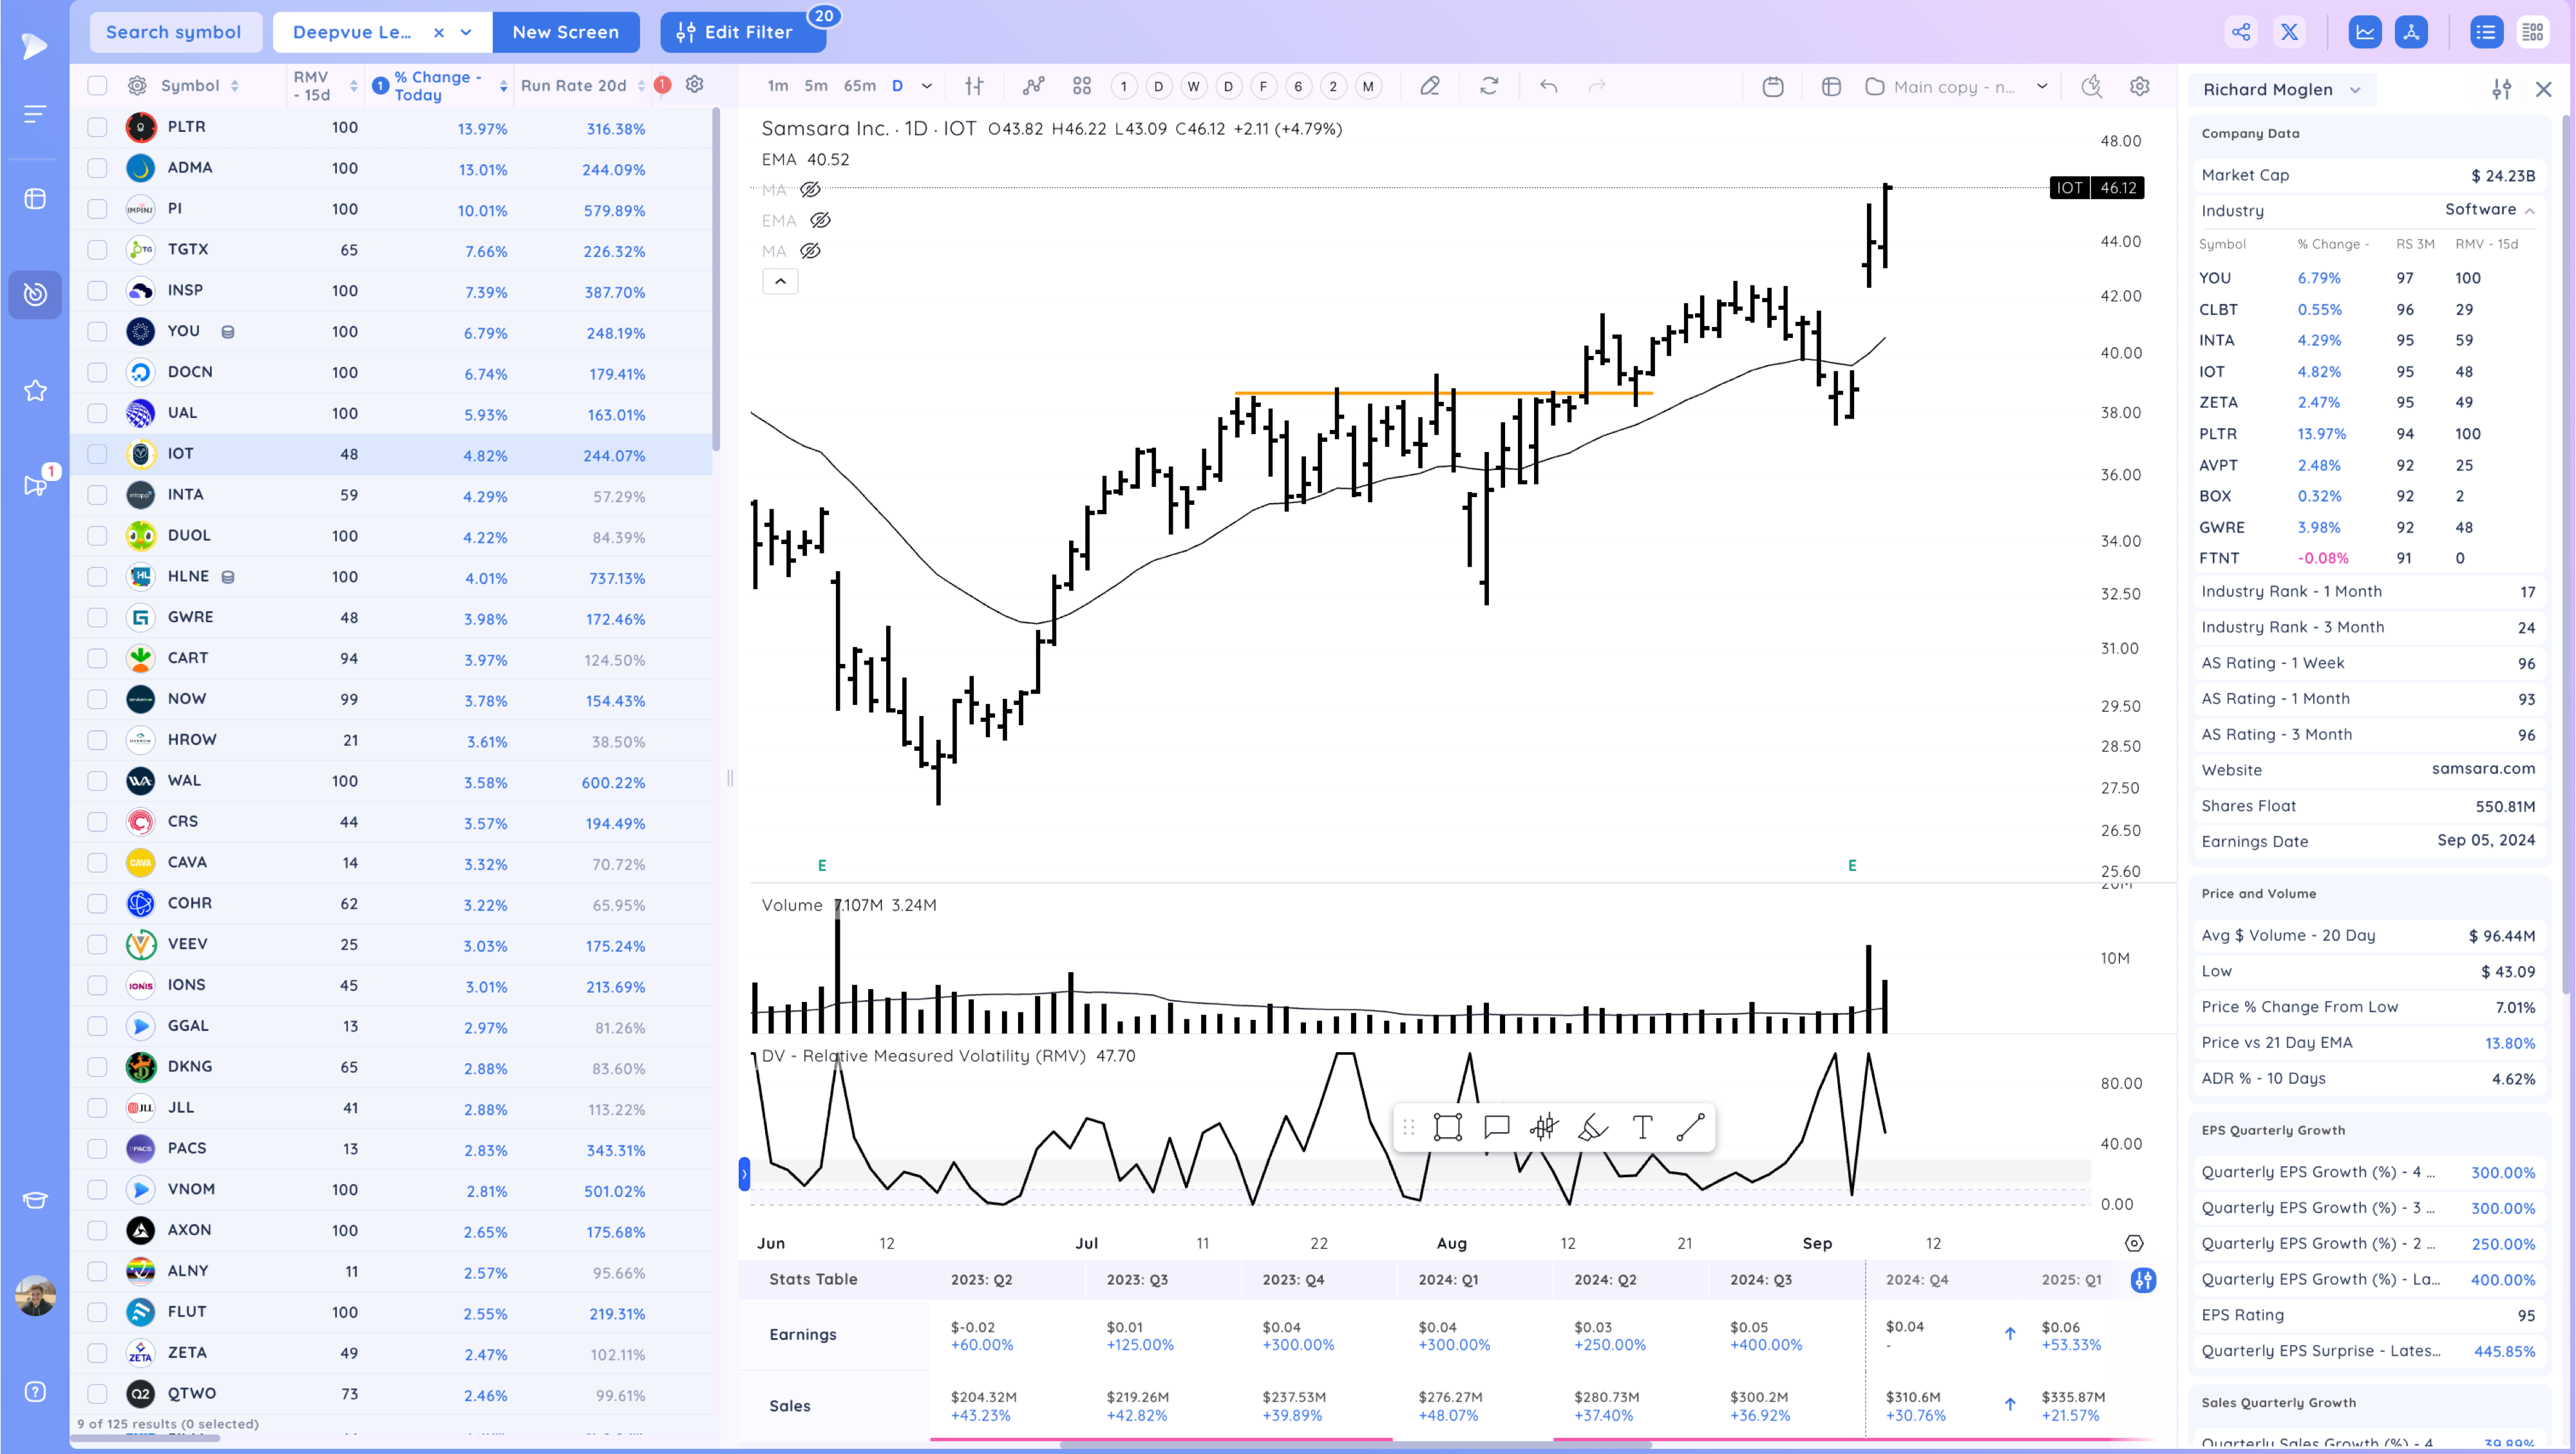Pick the trend line drawing tool
2576x1454 pixels.
click(x=1690, y=1127)
